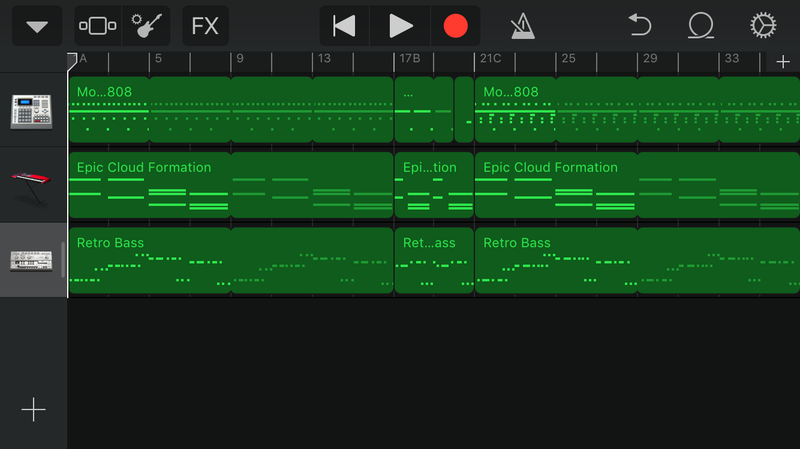Select the red keyboard track header
The width and height of the screenshot is (800, 449).
(x=32, y=186)
